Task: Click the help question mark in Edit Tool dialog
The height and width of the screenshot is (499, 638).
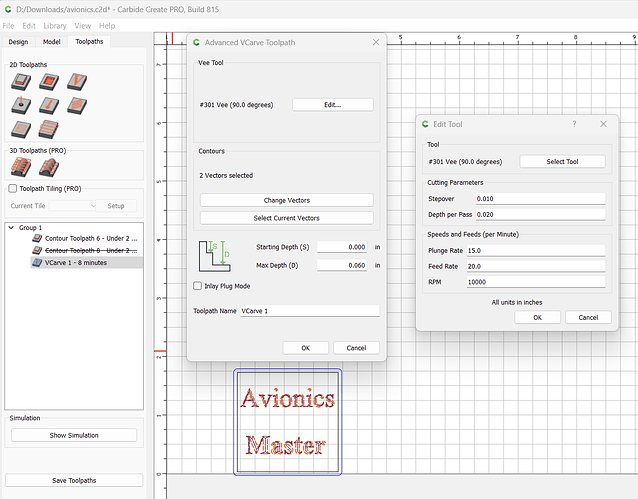Action: (574, 124)
